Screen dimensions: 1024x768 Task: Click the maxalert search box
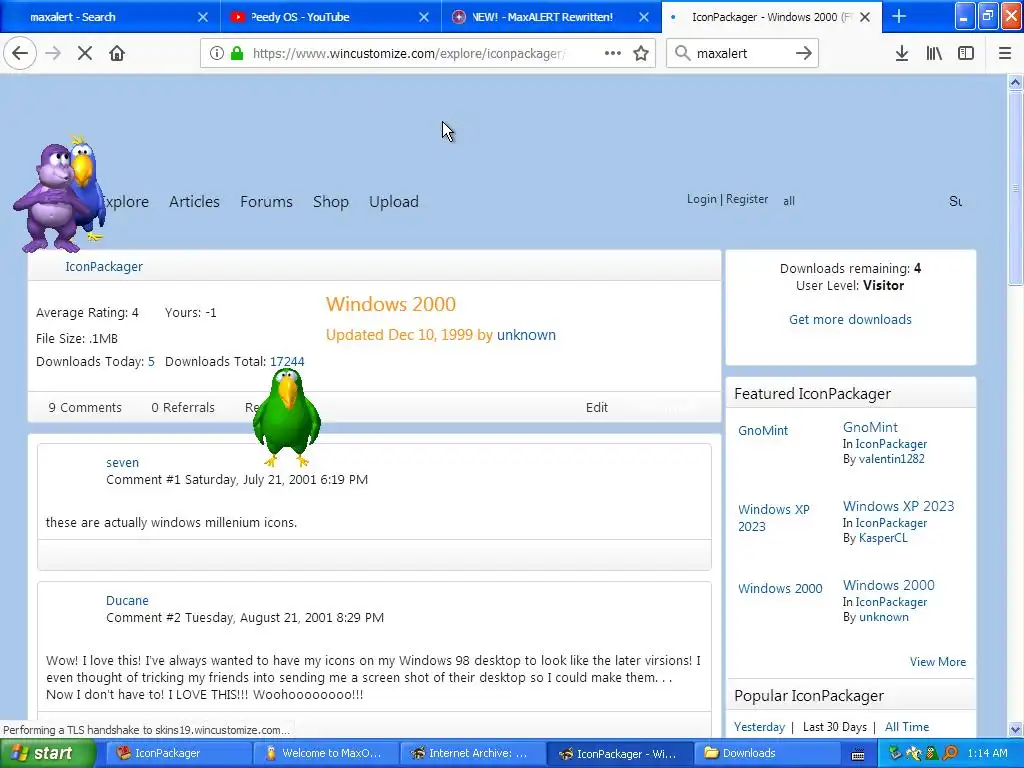pyautogui.click(x=743, y=53)
